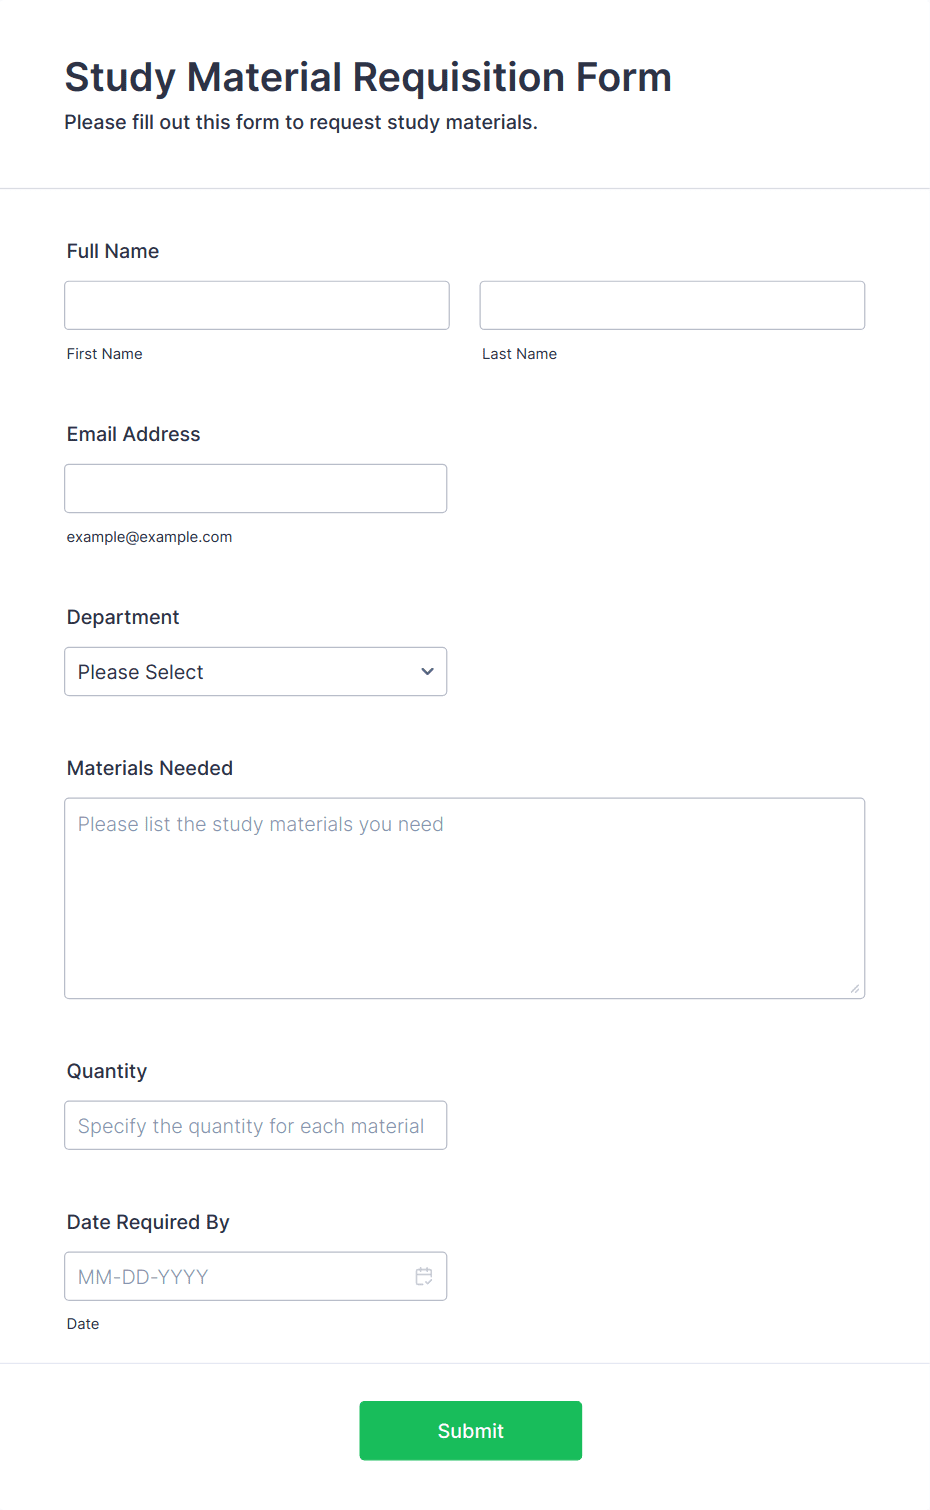This screenshot has height=1510, width=930.
Task: Click the First Name input box
Action: pyautogui.click(x=257, y=305)
